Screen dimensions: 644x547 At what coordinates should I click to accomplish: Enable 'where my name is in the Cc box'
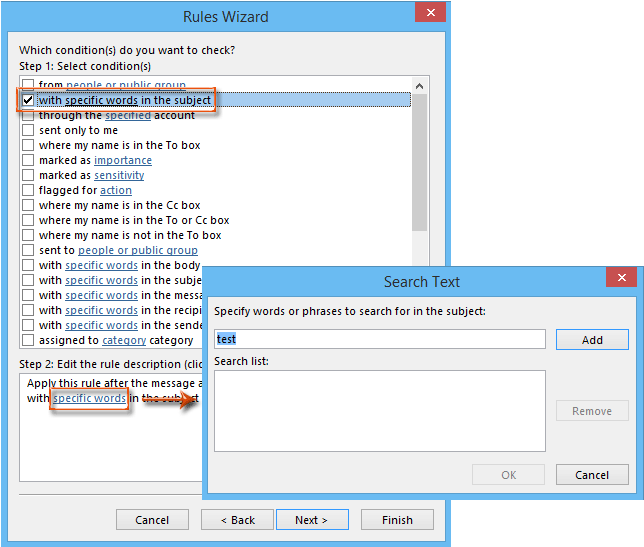coord(28,205)
